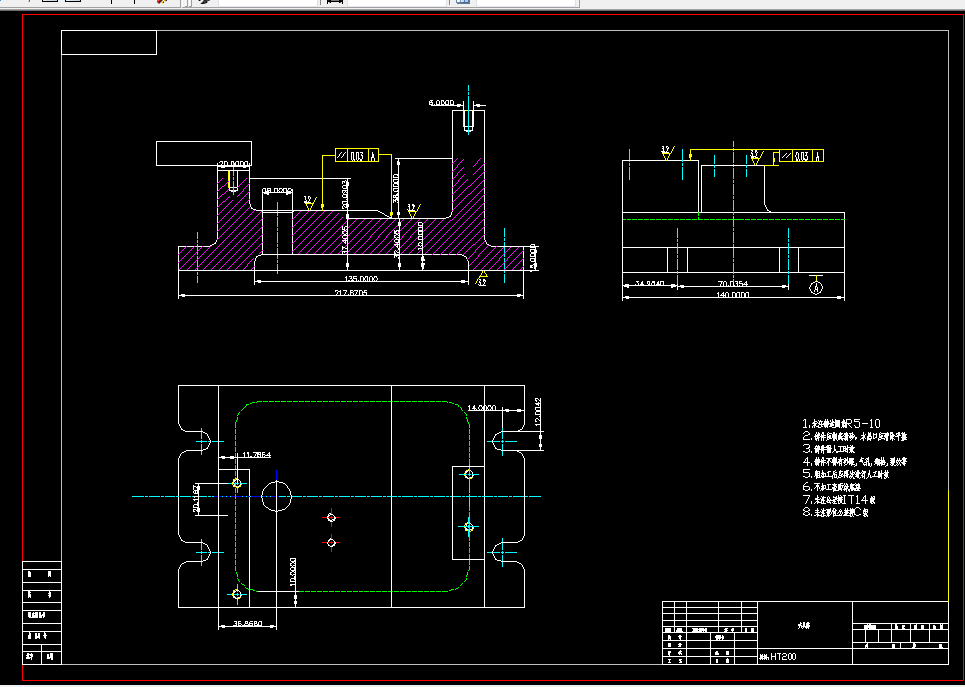Click the HT200 material text in title block
This screenshot has height=687, width=965.
click(x=783, y=657)
